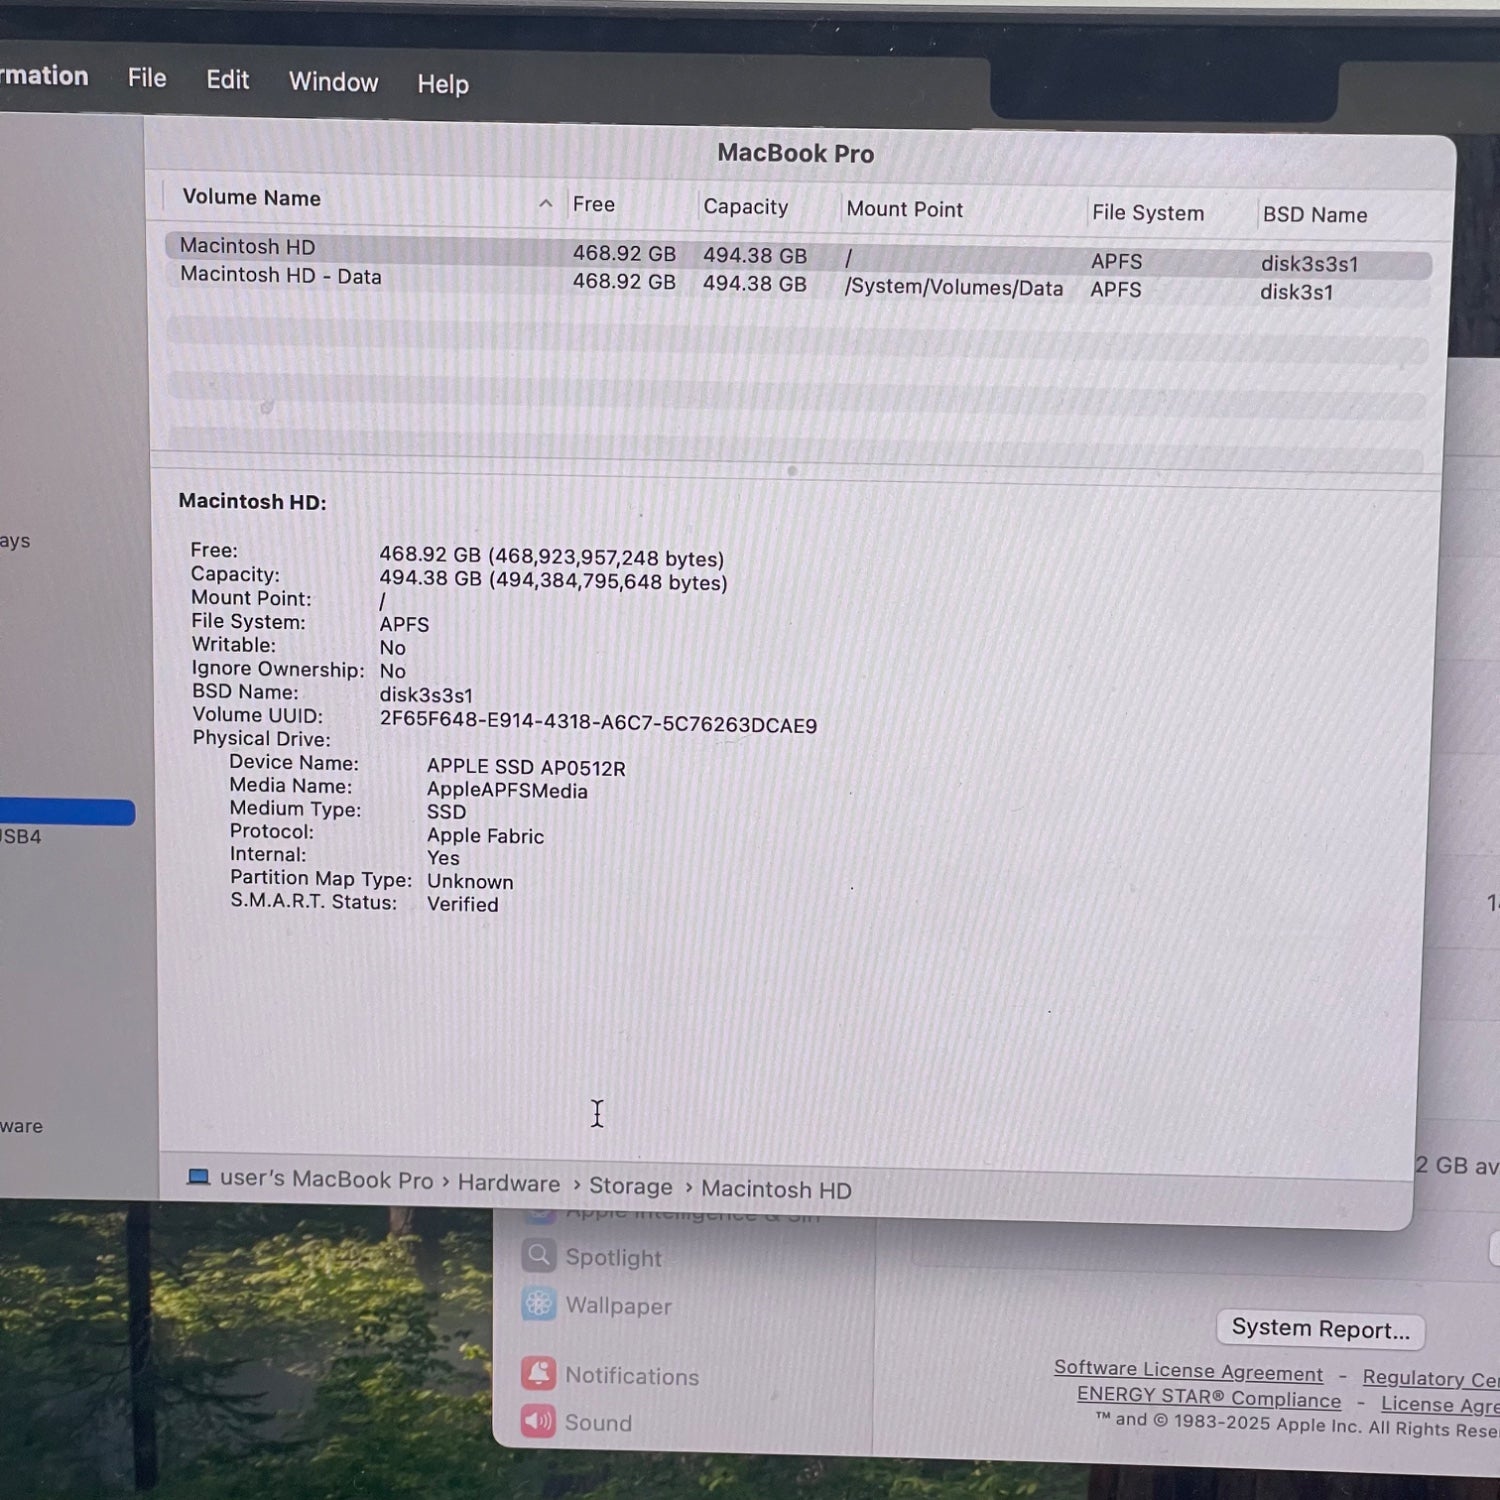
Task: Open ENERGY STAR Compliance link
Action: [1208, 1397]
